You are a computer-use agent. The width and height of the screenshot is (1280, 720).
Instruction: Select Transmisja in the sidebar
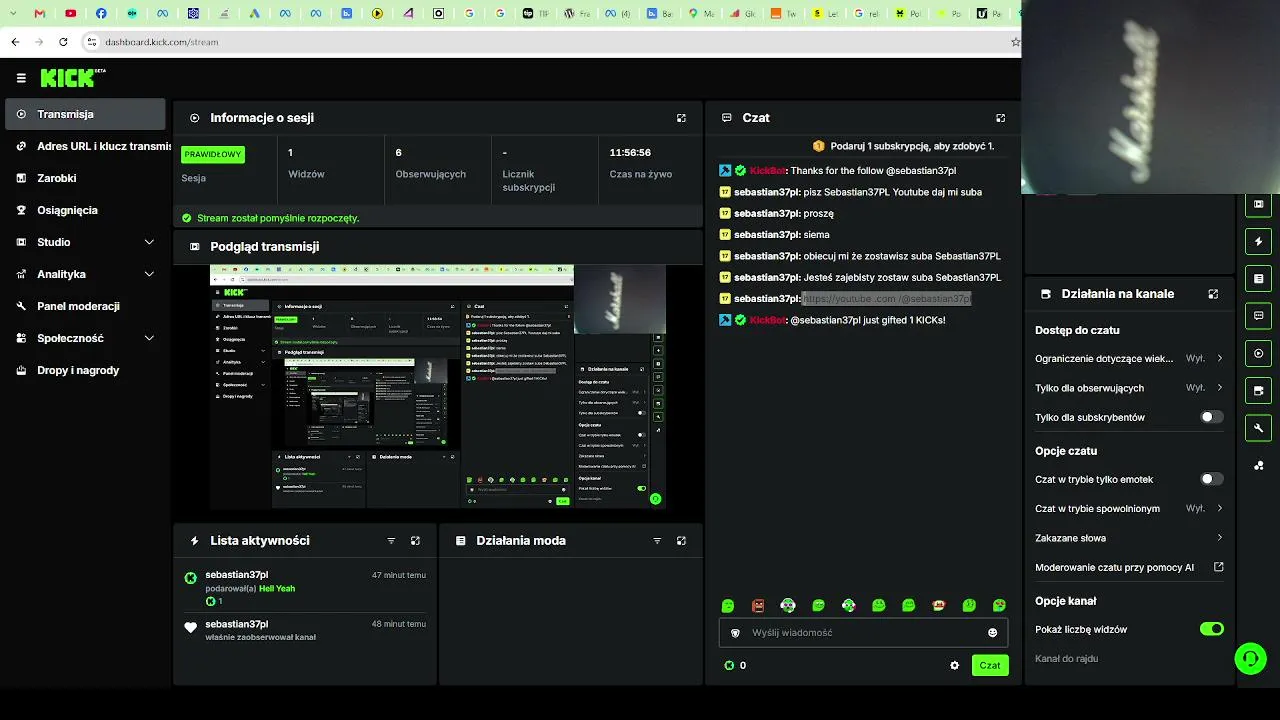85,114
